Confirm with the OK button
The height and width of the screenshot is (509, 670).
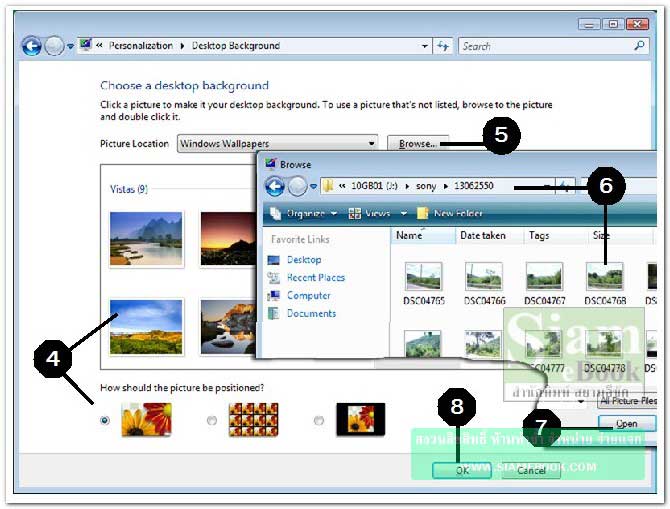pyautogui.click(x=462, y=471)
